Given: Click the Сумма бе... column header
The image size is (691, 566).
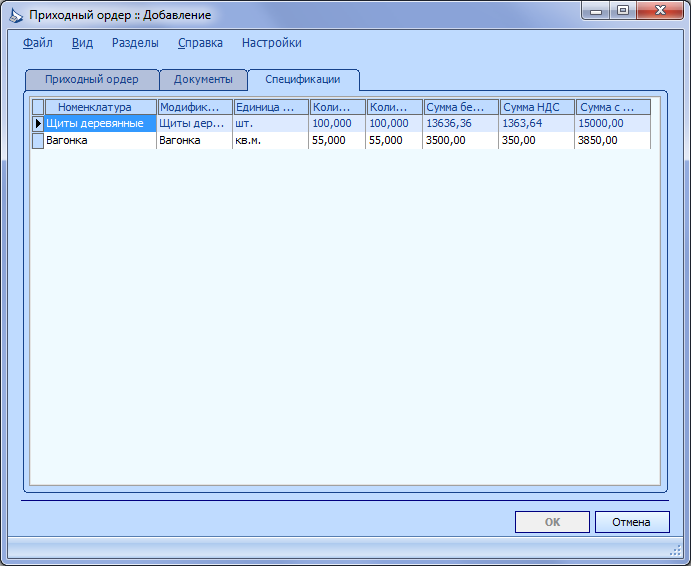Looking at the screenshot, I should coord(461,107).
